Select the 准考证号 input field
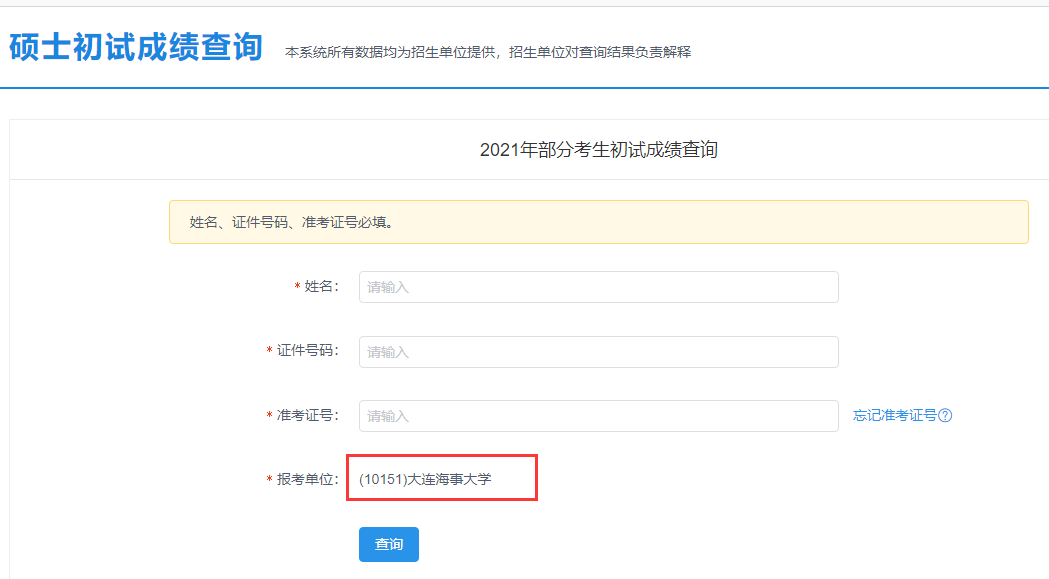 598,416
